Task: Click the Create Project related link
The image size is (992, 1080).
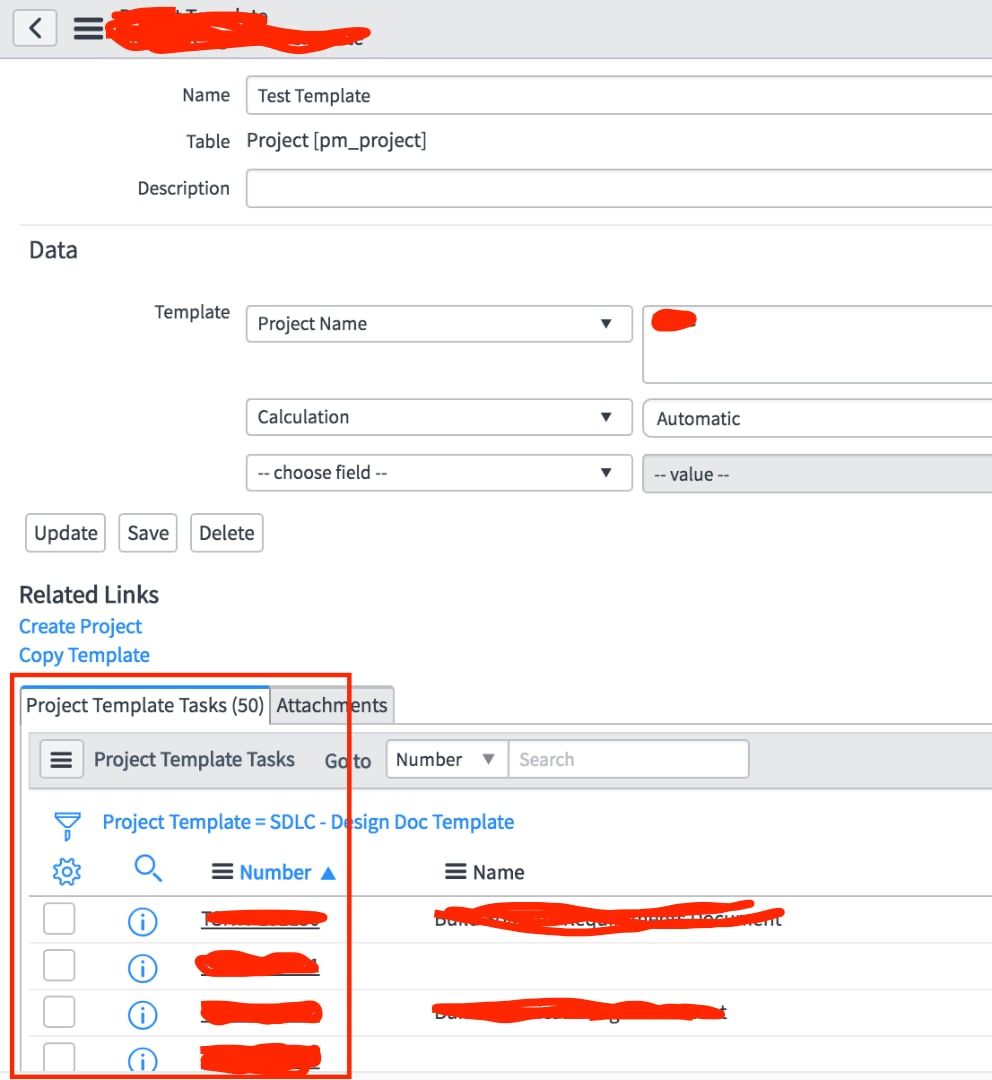Action: (x=80, y=626)
